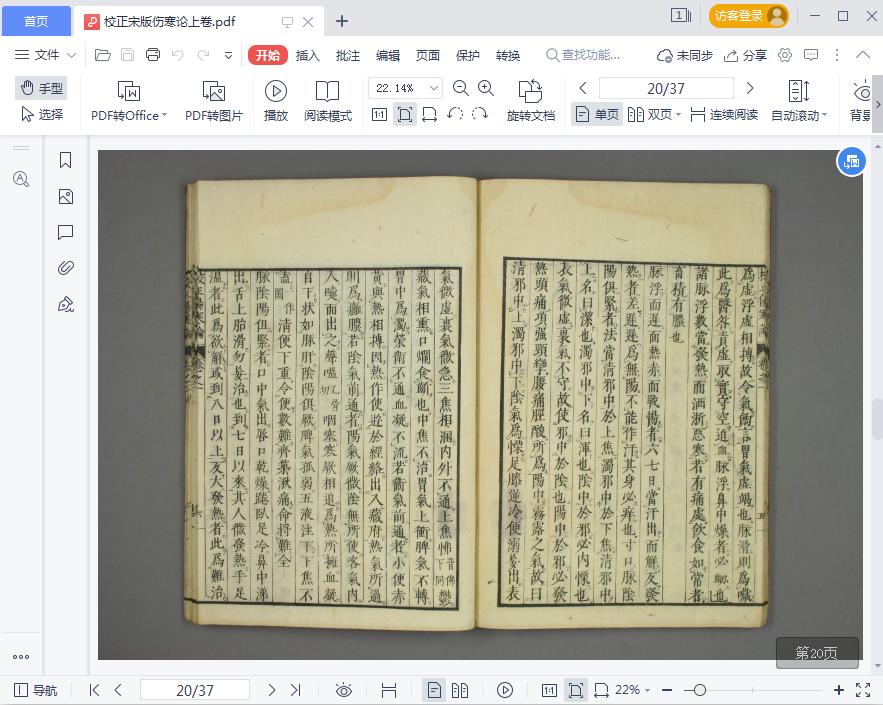Image resolution: width=883 pixels, height=705 pixels.
Task: Rotate page clockwise
Action: [x=480, y=114]
